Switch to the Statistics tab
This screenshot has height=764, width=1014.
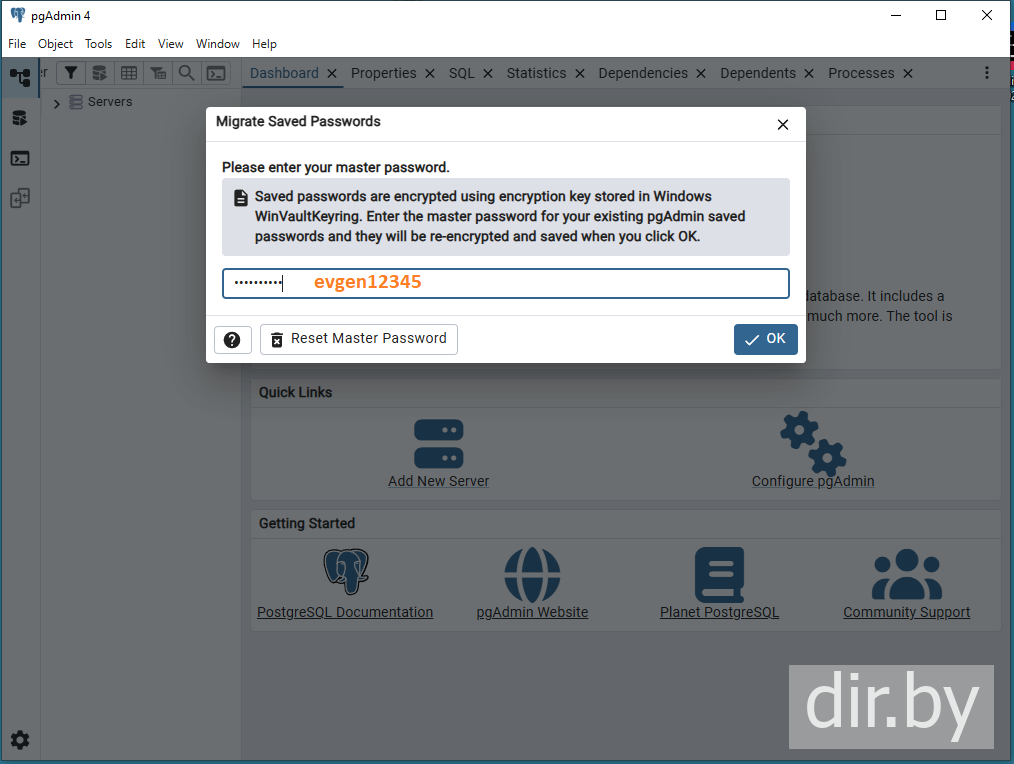click(x=536, y=73)
